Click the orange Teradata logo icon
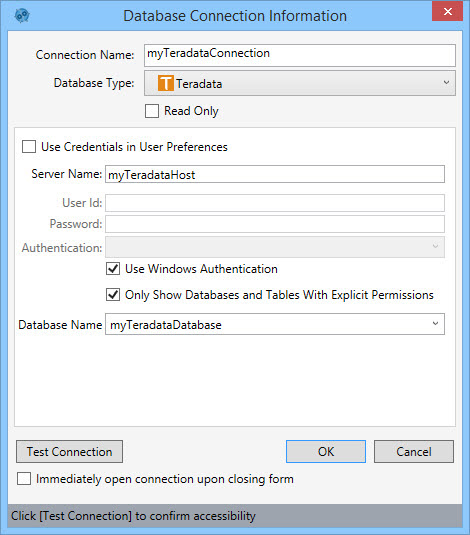This screenshot has height=535, width=470. tap(166, 83)
